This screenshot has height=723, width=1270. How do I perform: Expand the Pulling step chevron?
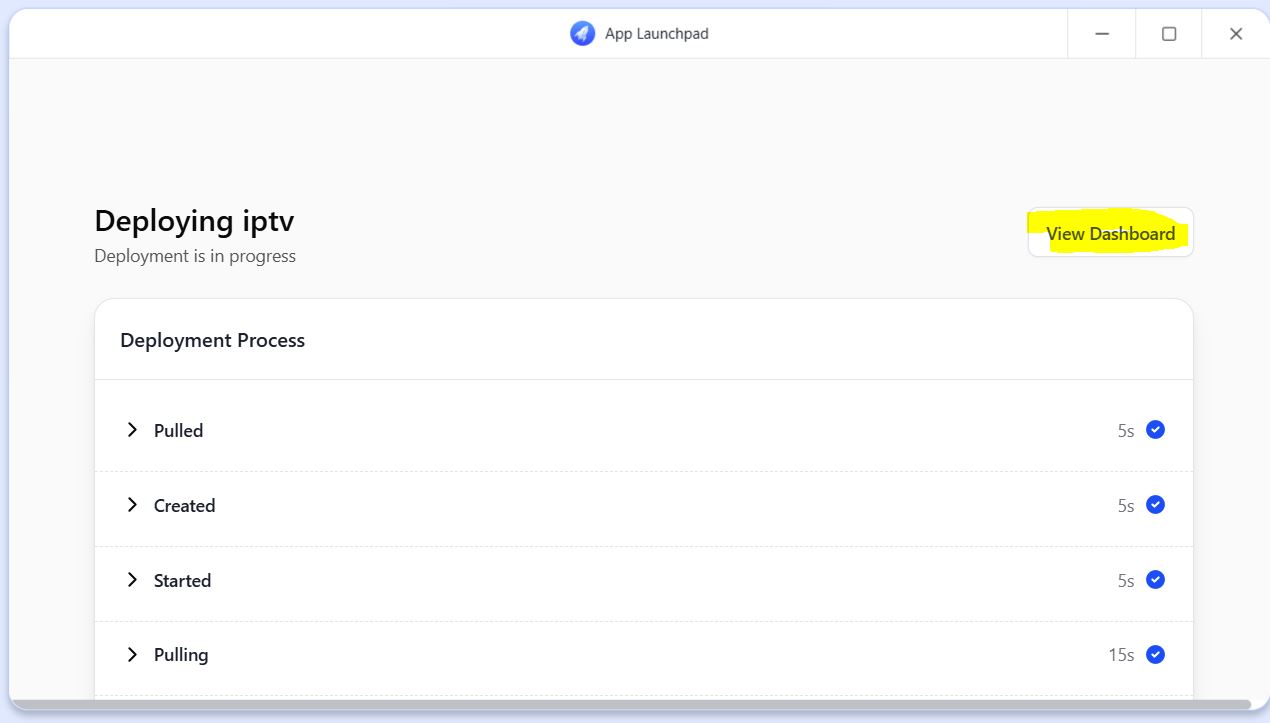point(132,655)
